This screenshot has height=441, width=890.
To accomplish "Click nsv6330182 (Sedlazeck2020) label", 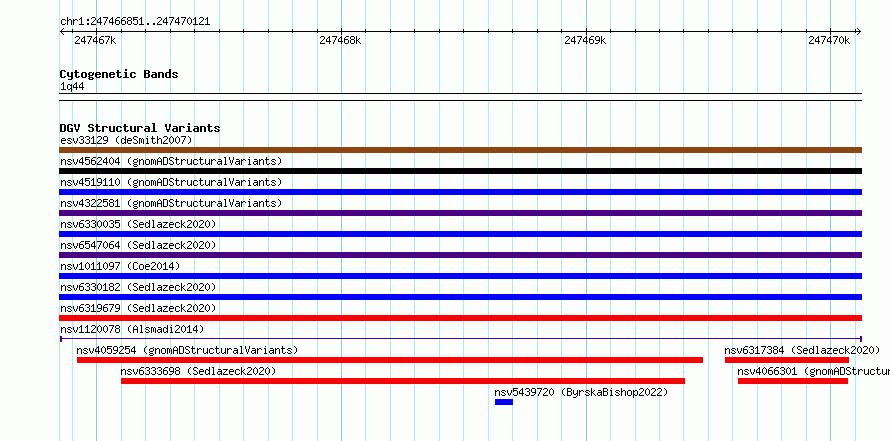I will (138, 287).
